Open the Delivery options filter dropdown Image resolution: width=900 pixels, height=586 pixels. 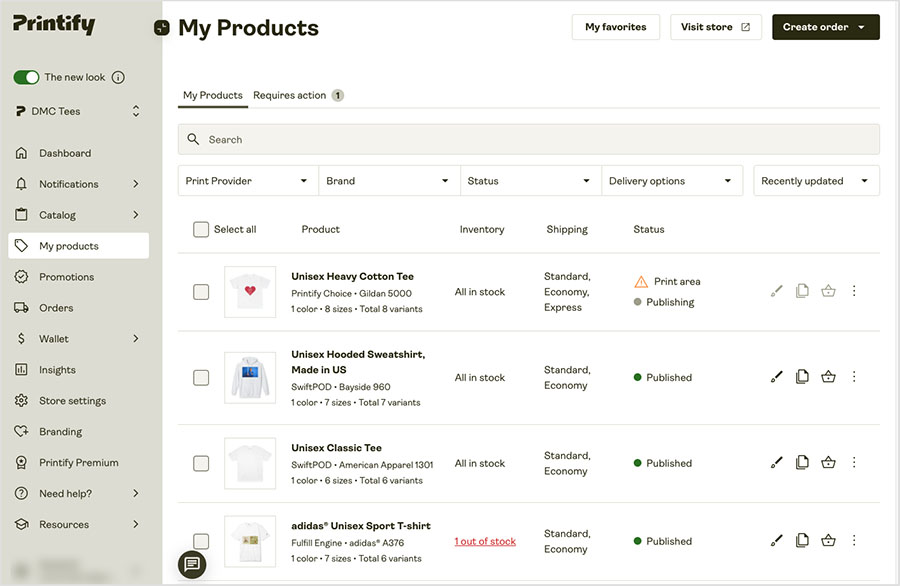pos(672,181)
